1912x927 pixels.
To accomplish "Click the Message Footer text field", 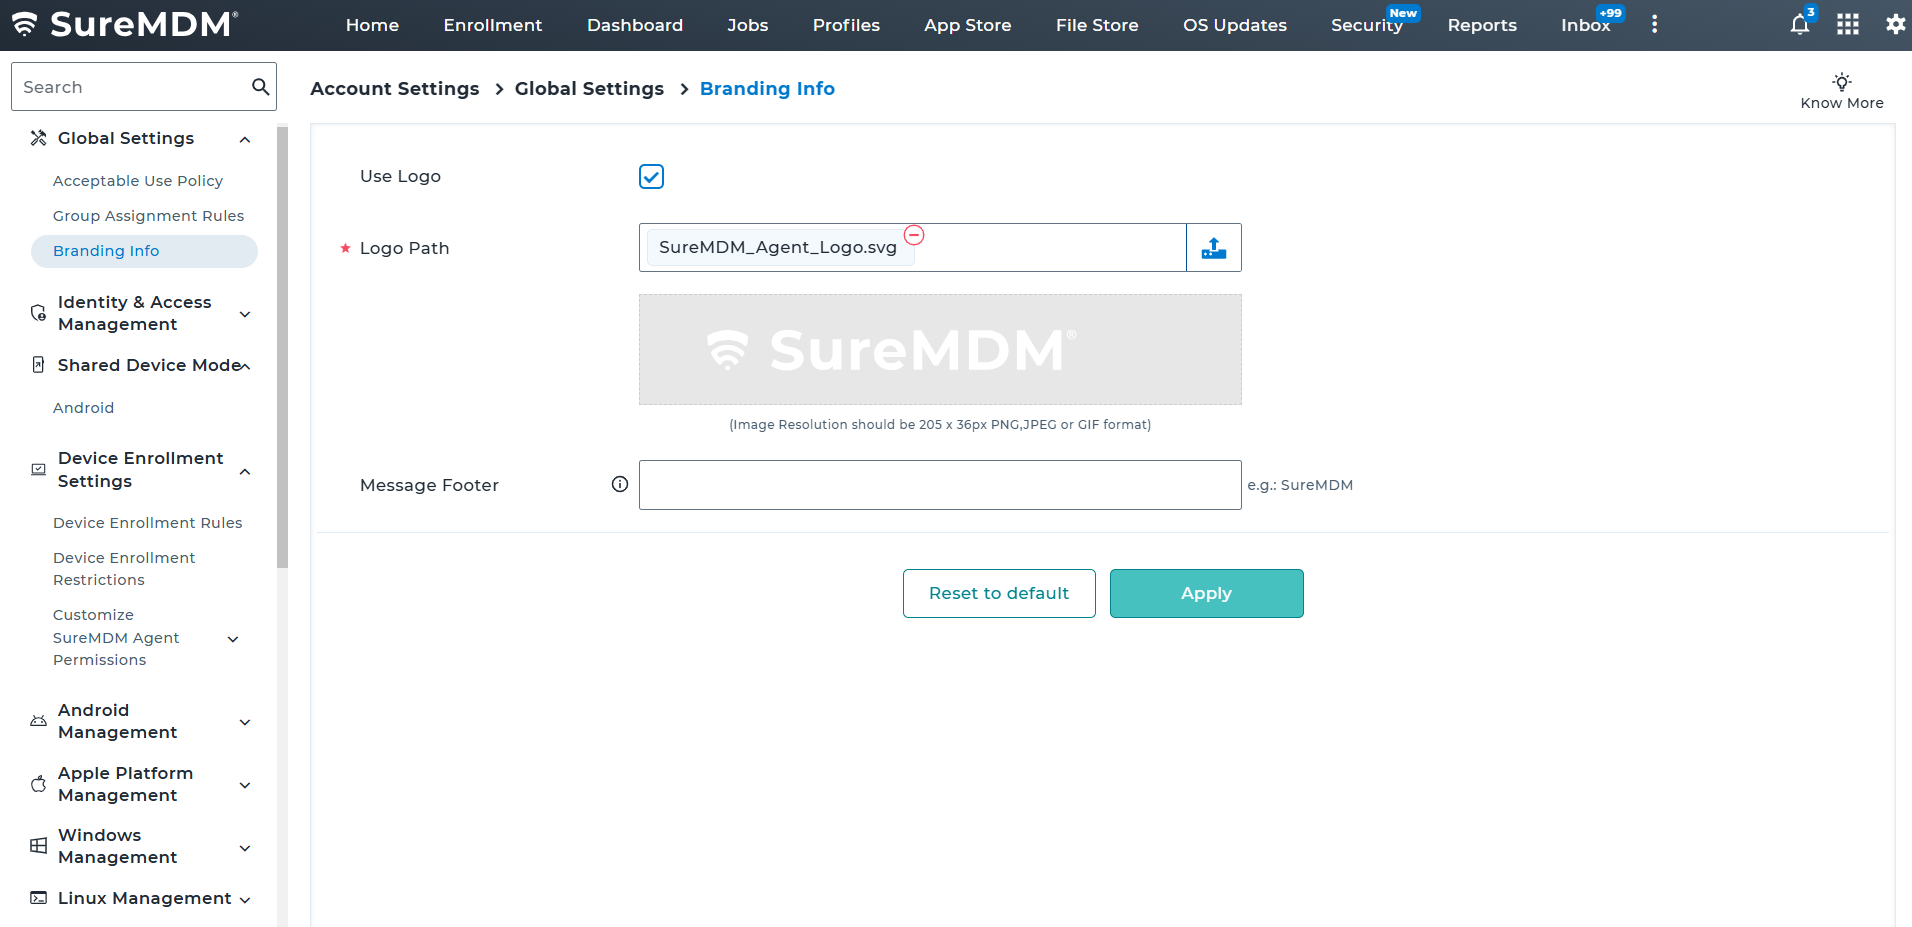I will (940, 485).
